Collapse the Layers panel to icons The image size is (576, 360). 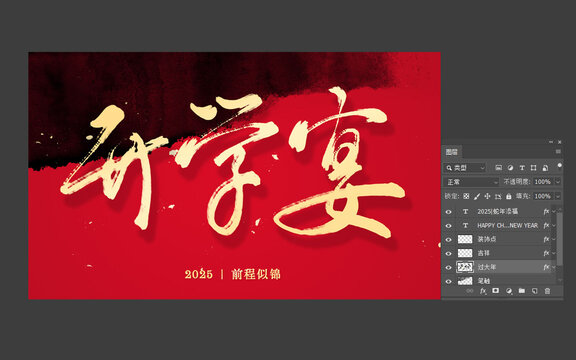(x=551, y=142)
